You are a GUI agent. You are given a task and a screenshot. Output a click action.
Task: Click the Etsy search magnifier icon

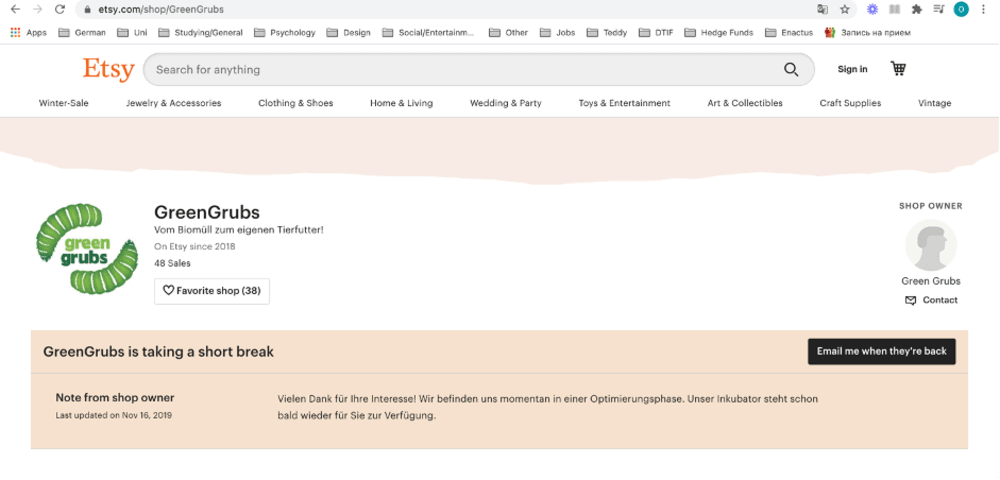pos(791,69)
